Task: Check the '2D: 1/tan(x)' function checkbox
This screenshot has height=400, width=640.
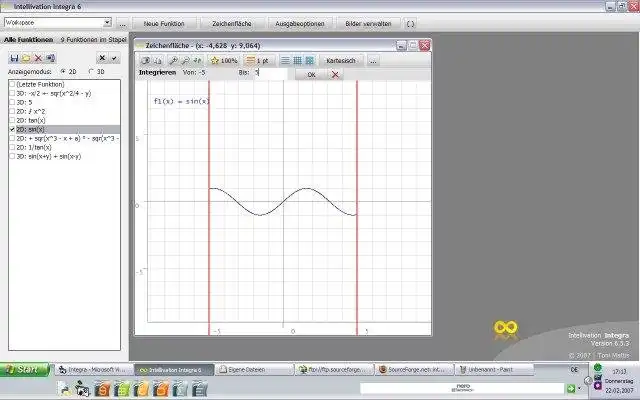Action: click(12, 147)
